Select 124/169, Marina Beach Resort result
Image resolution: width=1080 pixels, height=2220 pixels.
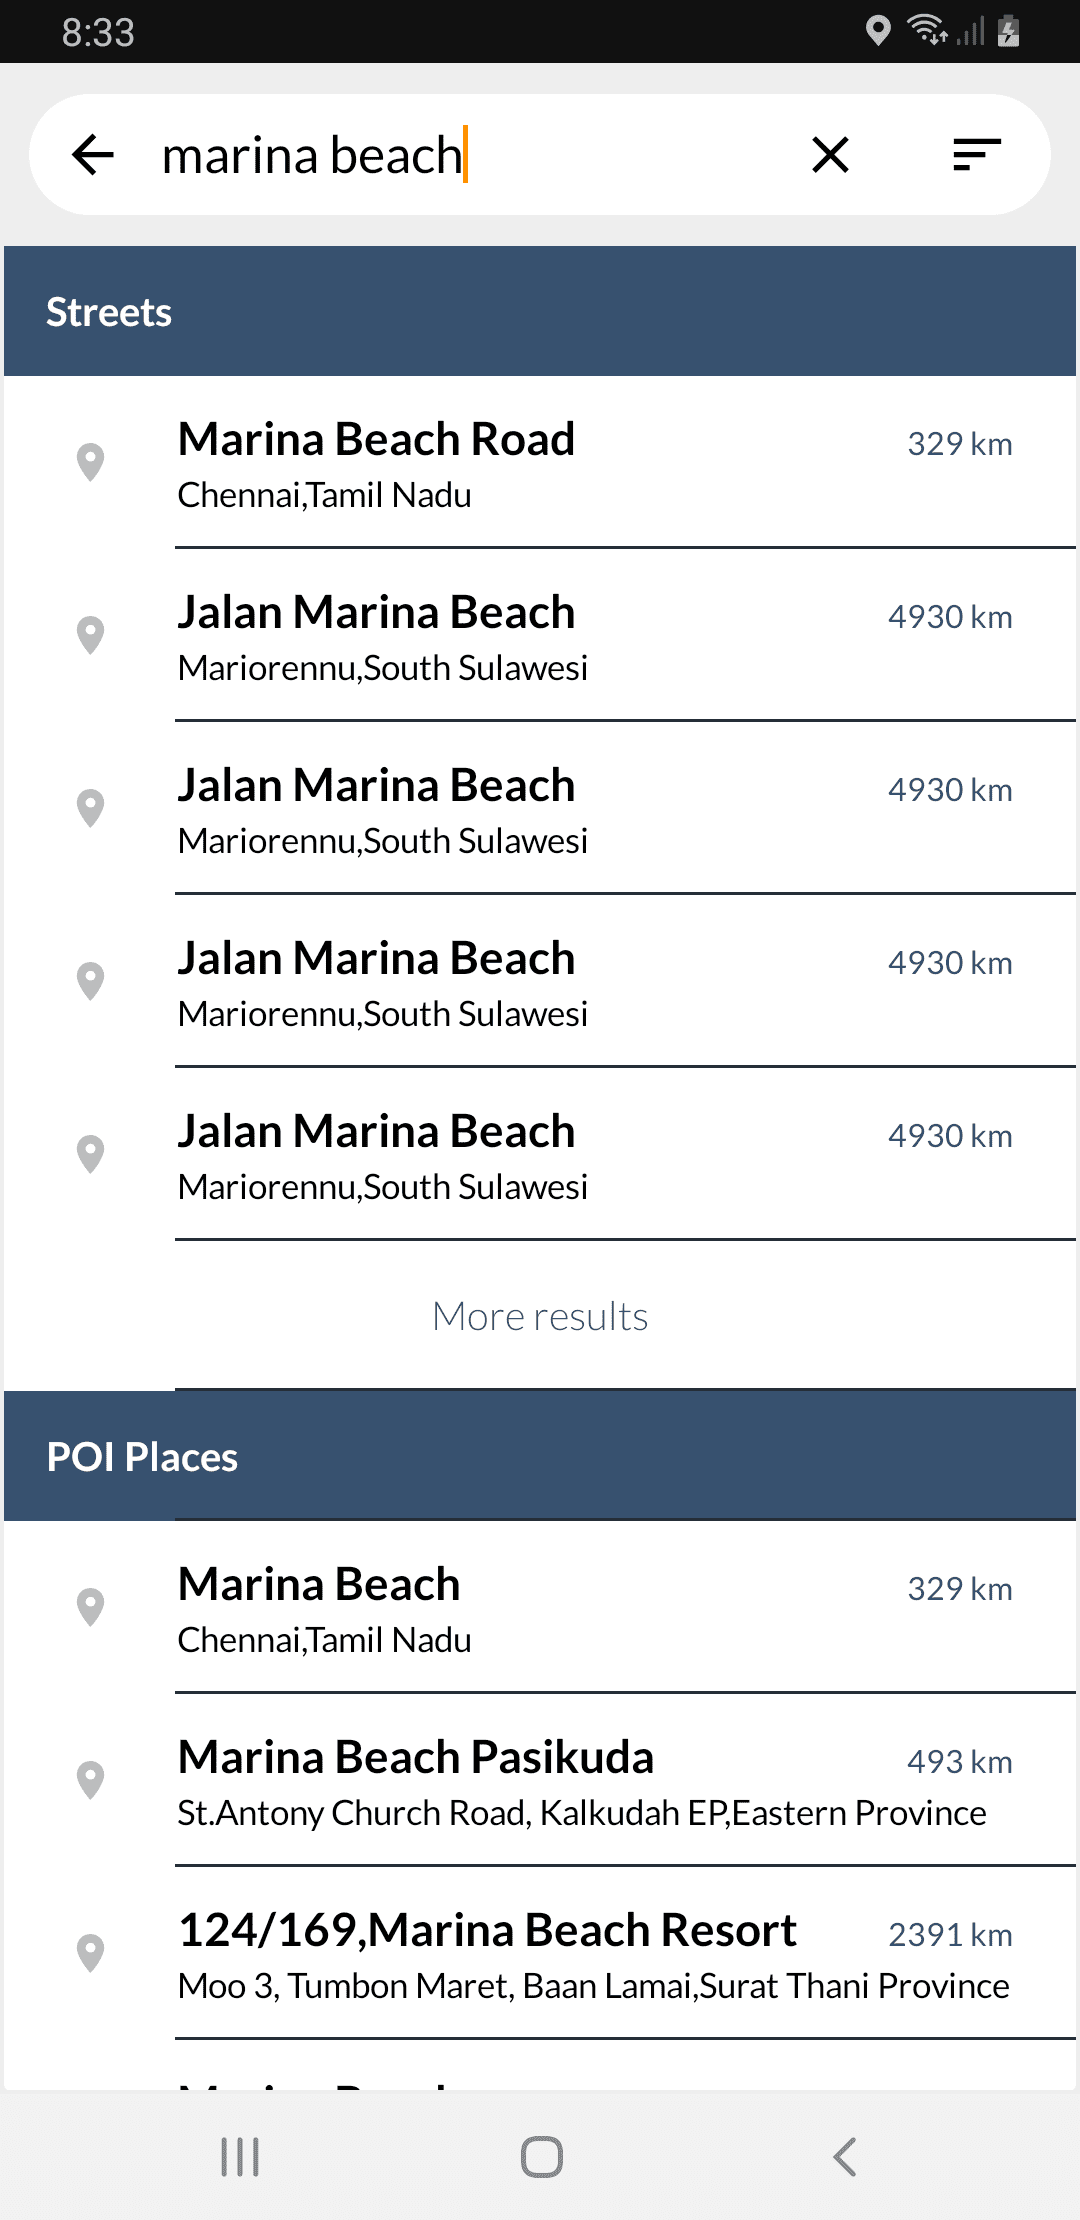(487, 1954)
